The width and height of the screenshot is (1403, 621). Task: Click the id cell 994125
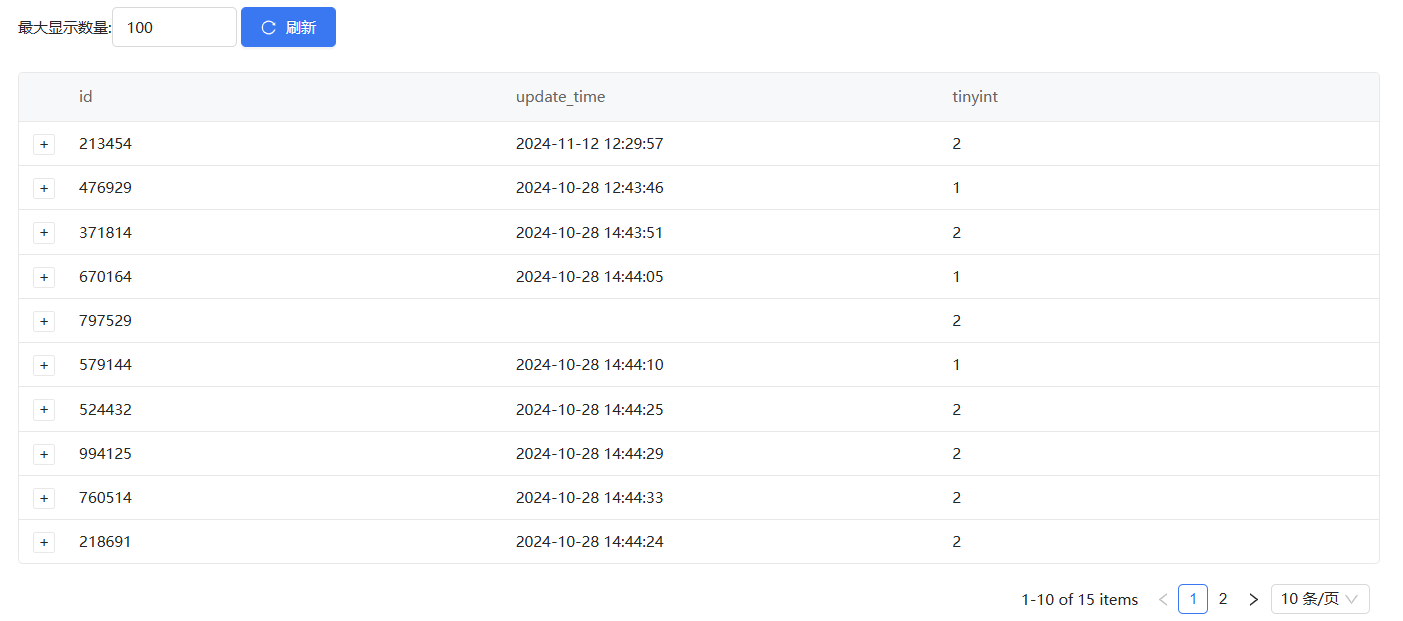105,454
